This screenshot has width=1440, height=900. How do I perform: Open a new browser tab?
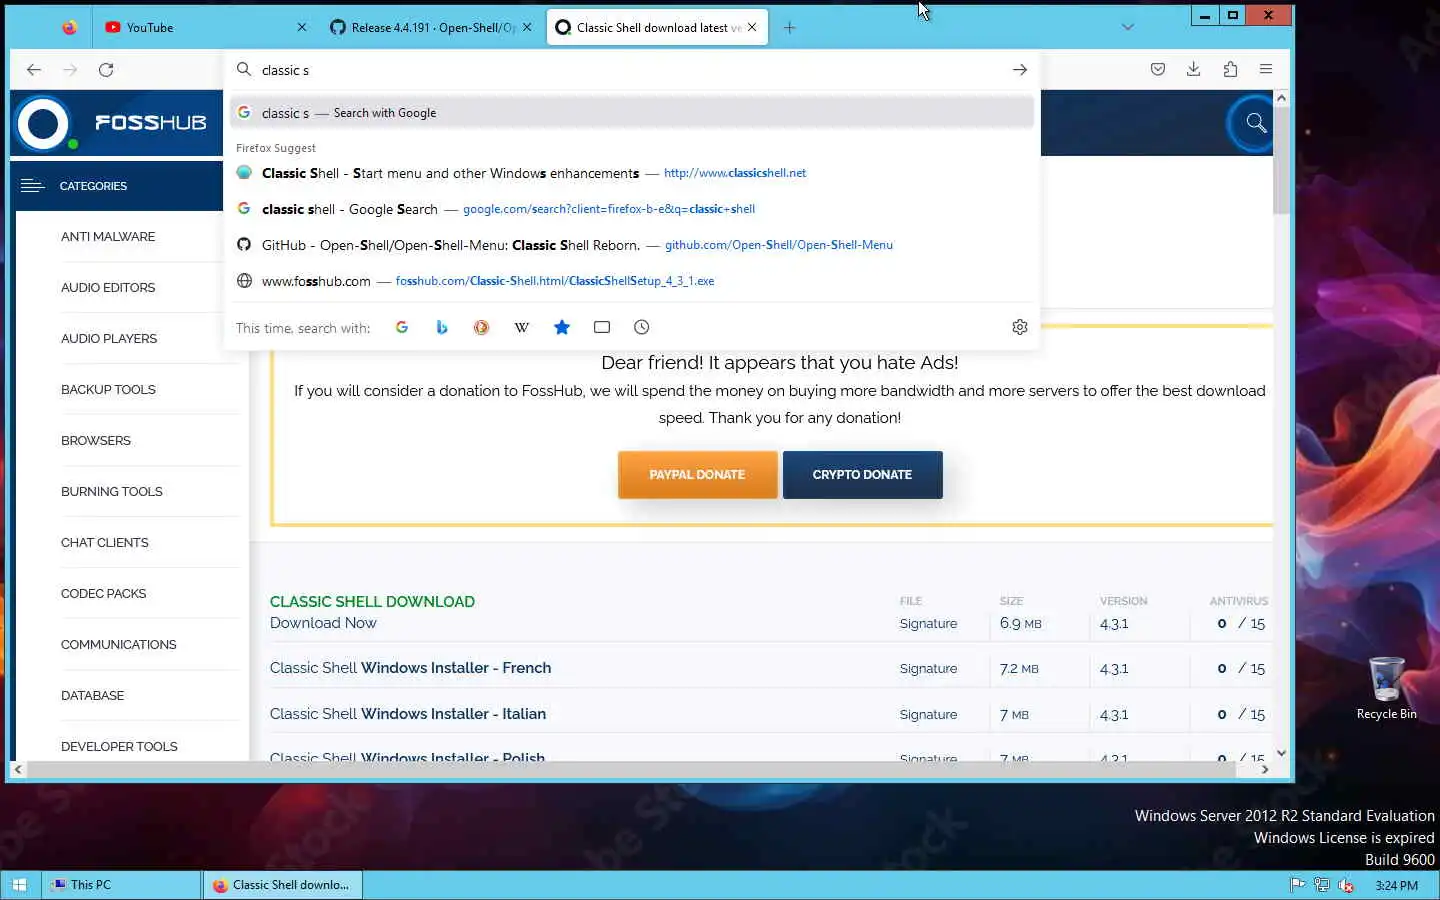tap(789, 28)
